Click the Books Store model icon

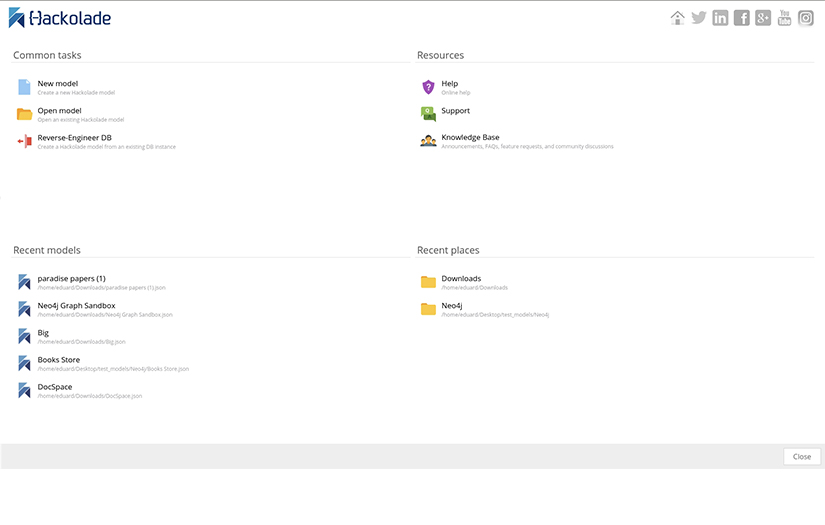pos(24,363)
